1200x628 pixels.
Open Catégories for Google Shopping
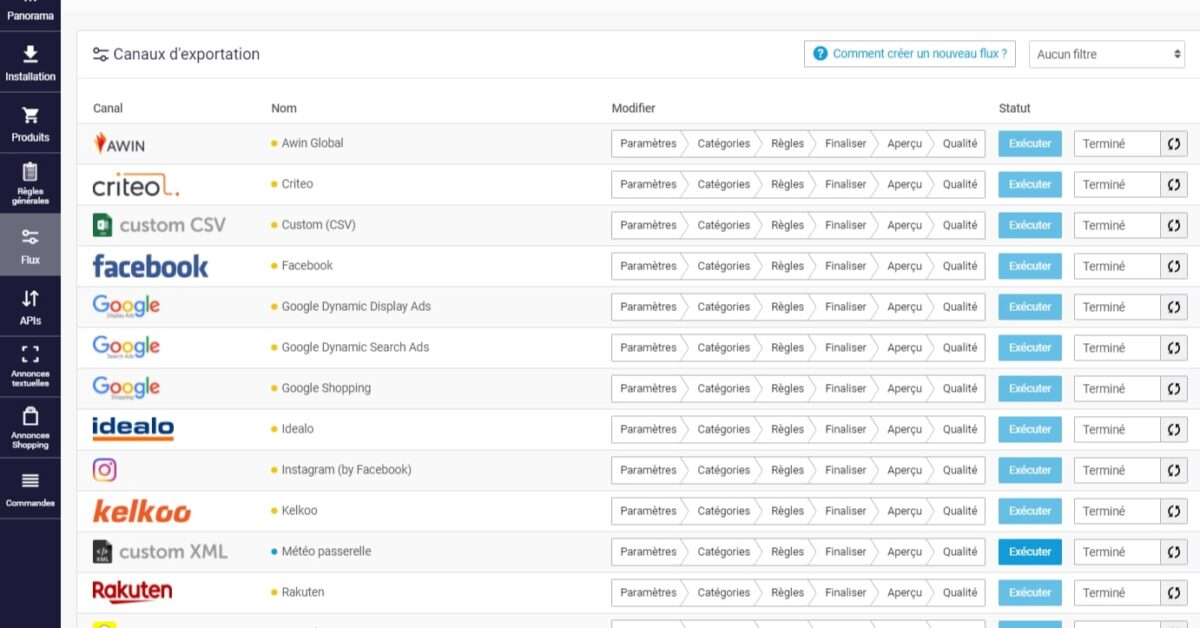click(x=723, y=388)
